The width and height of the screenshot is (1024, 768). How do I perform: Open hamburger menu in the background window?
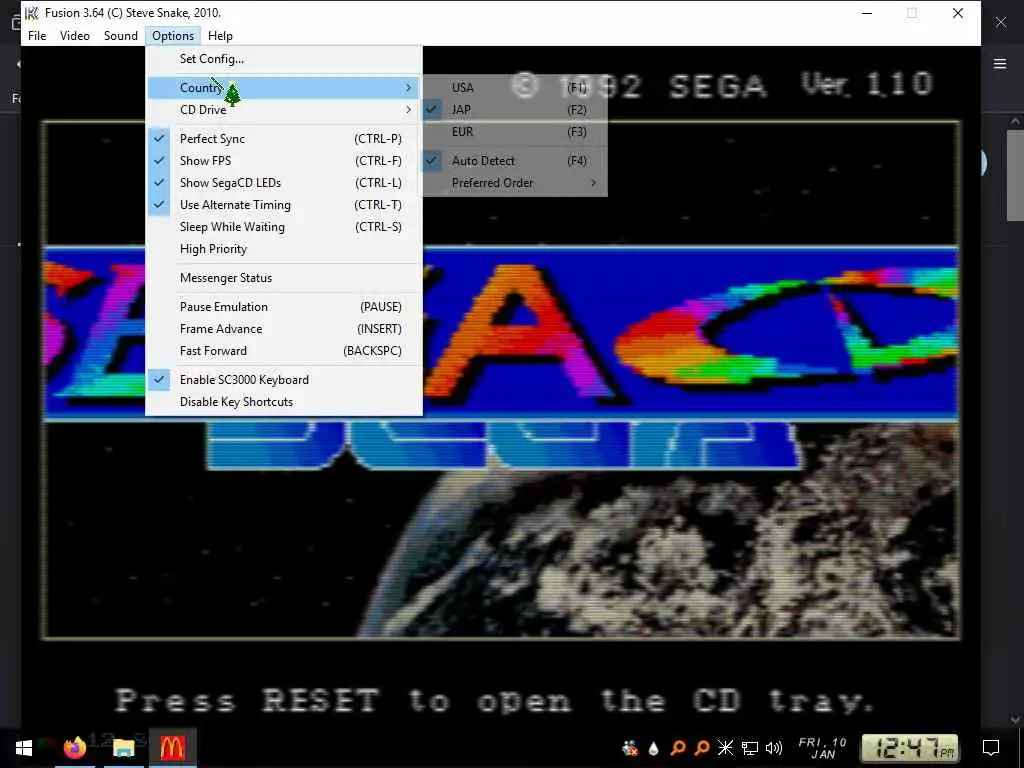[1000, 64]
